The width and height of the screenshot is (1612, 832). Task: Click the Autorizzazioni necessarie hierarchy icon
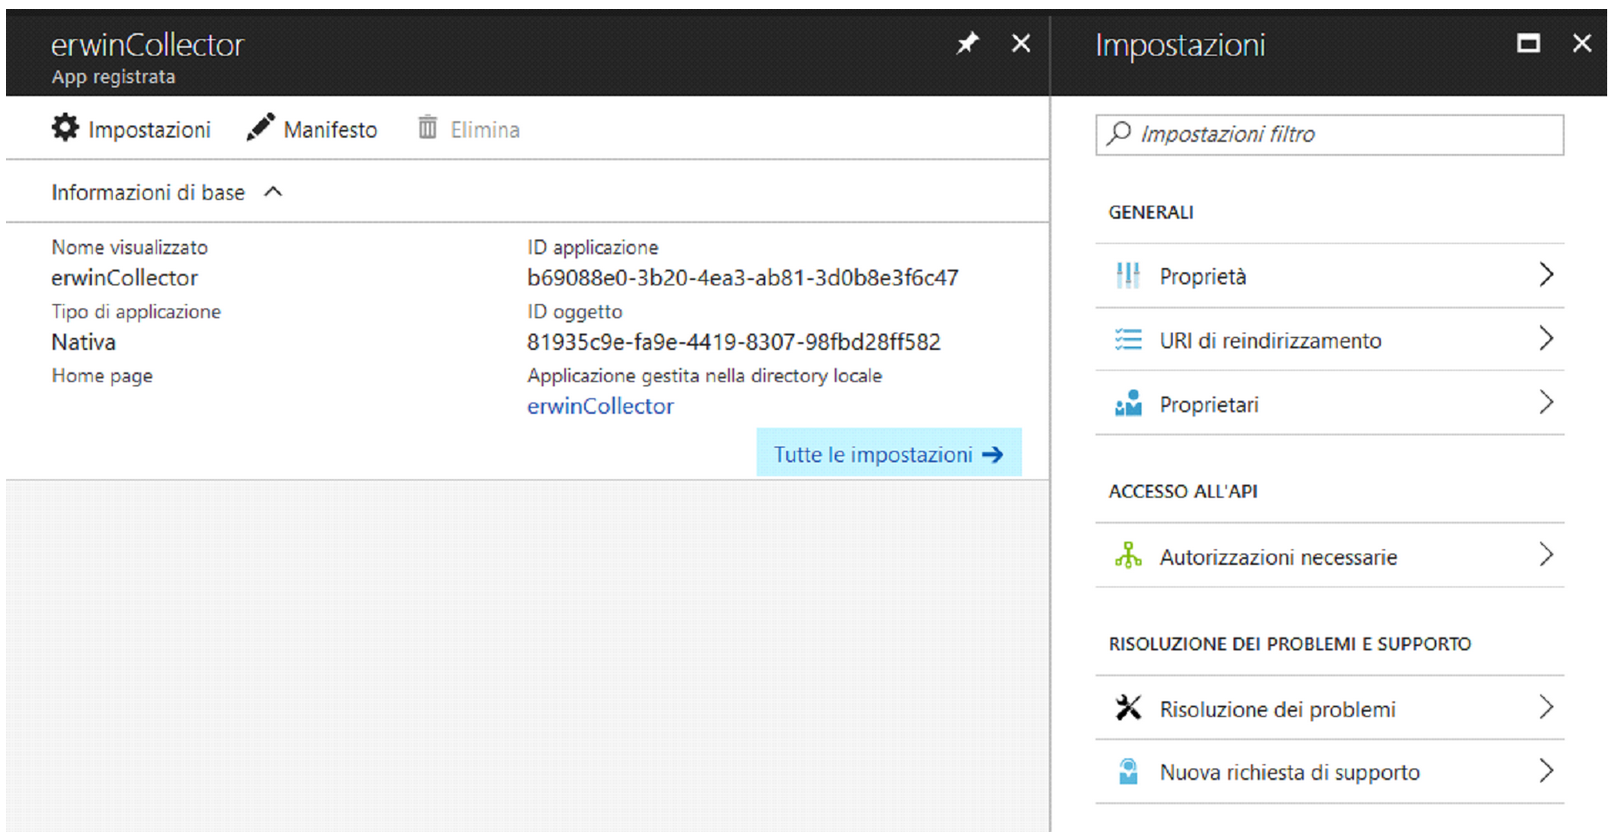click(1128, 556)
